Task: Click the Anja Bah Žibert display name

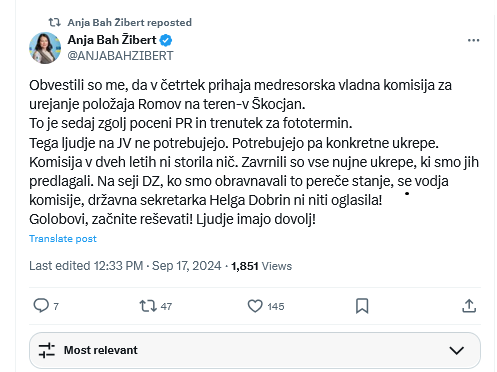Action: [112, 40]
